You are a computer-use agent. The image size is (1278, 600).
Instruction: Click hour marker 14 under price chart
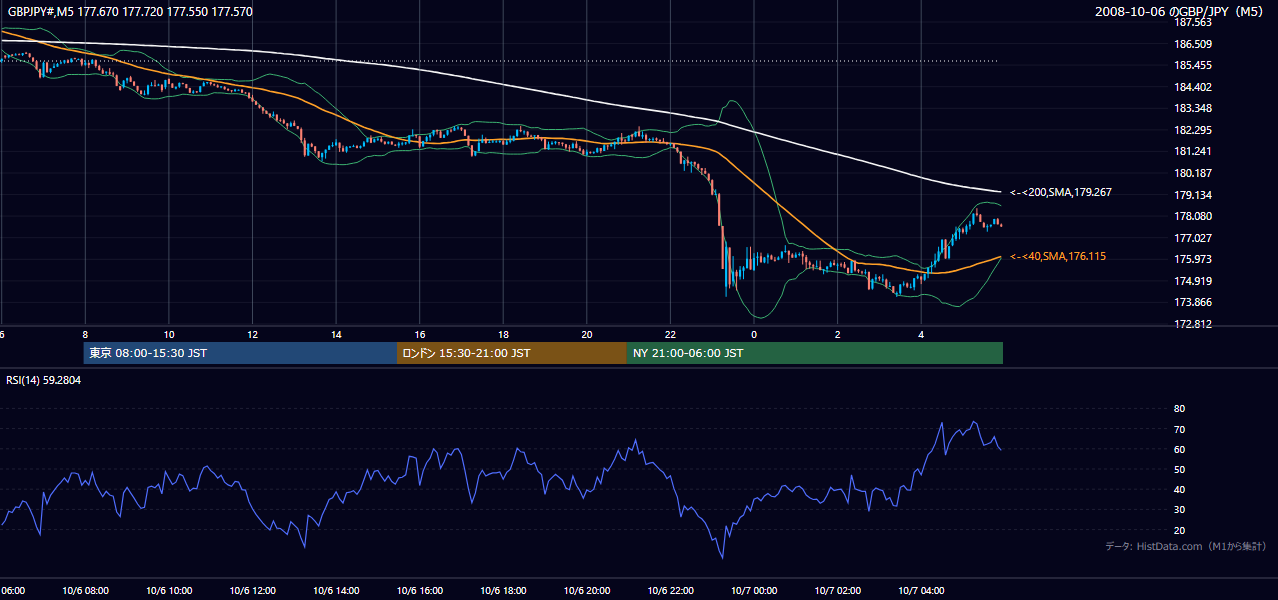click(336, 334)
